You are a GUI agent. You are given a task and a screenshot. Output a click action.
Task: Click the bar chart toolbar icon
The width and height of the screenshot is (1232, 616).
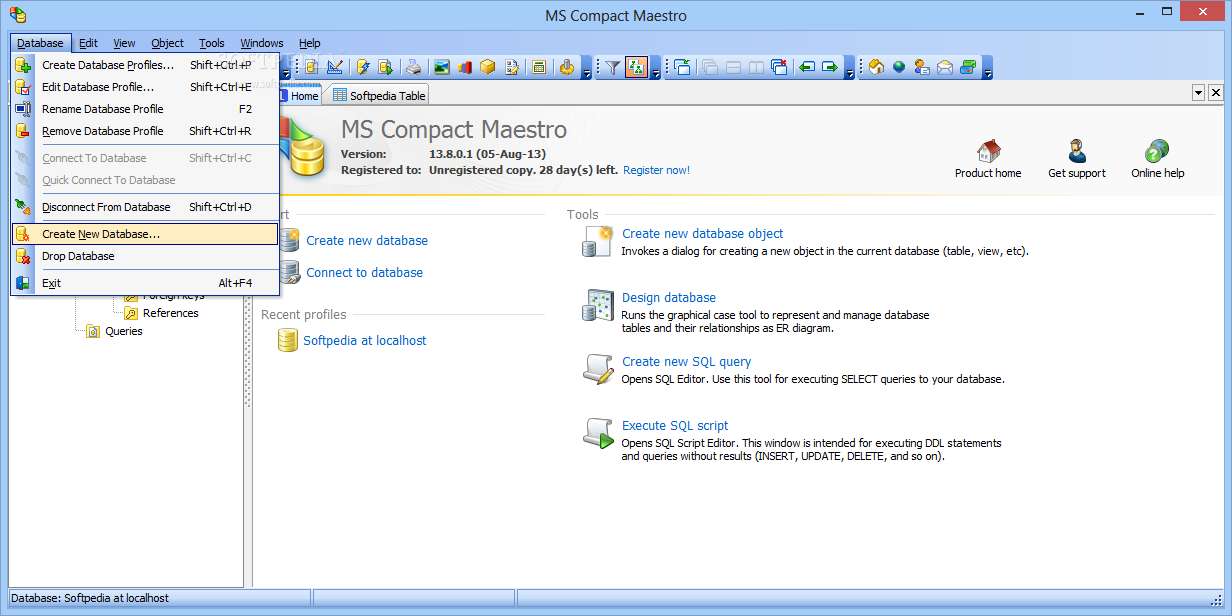(465, 67)
